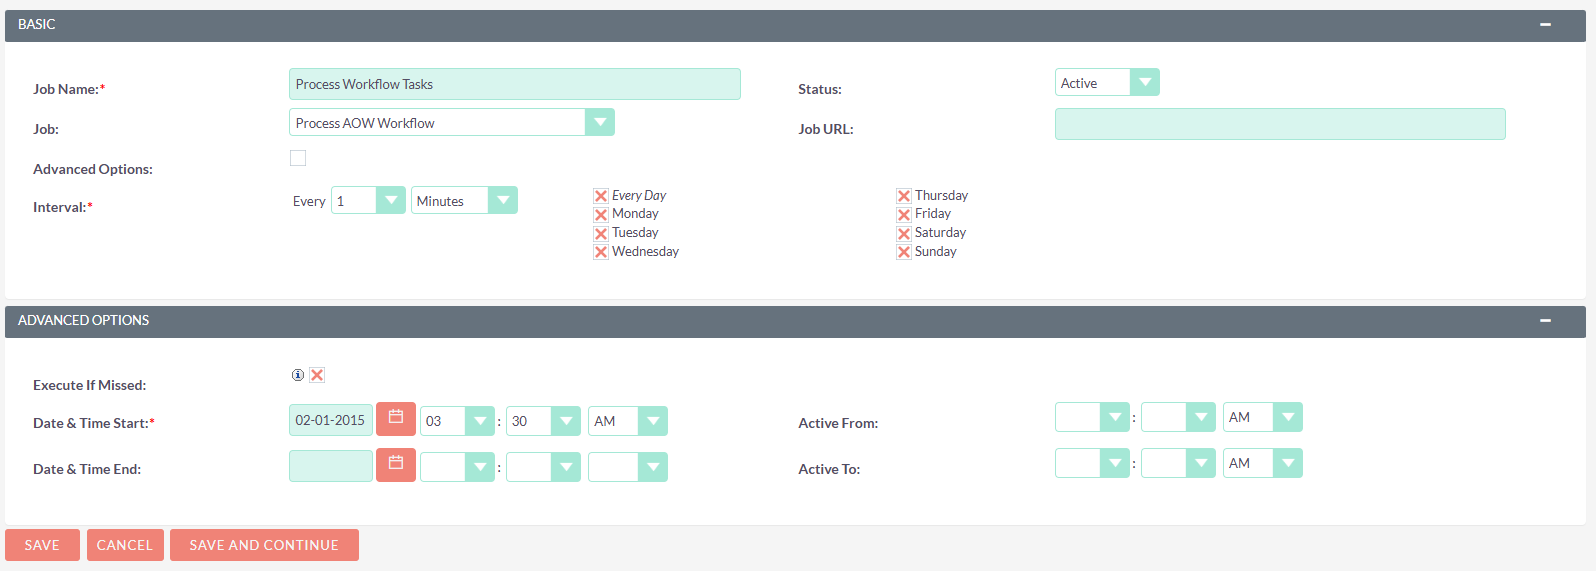Click the Execute If Missed info icon

pyautogui.click(x=297, y=375)
